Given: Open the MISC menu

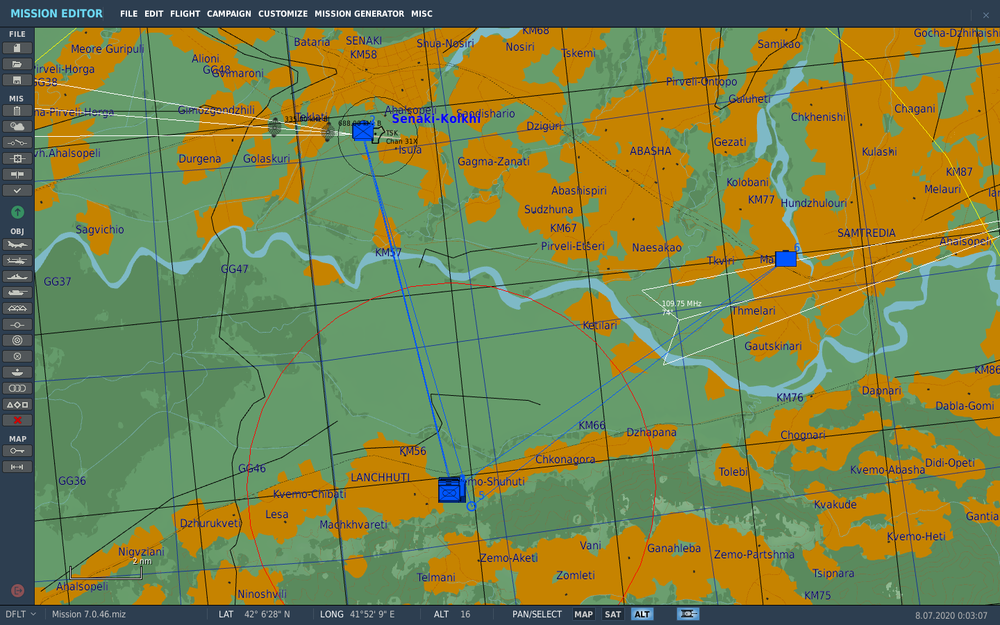Looking at the screenshot, I should click(422, 13).
